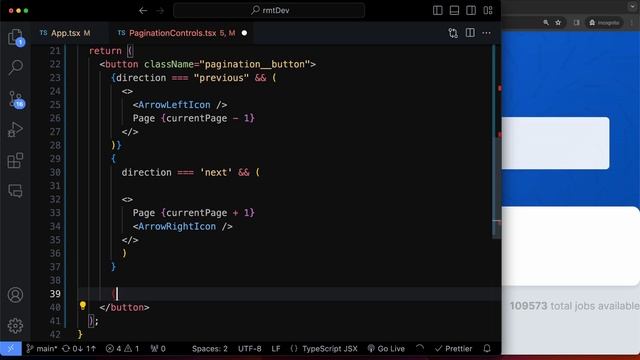The width and height of the screenshot is (640, 360).
Task: Go forward with the navigation arrow
Action: click(160, 11)
